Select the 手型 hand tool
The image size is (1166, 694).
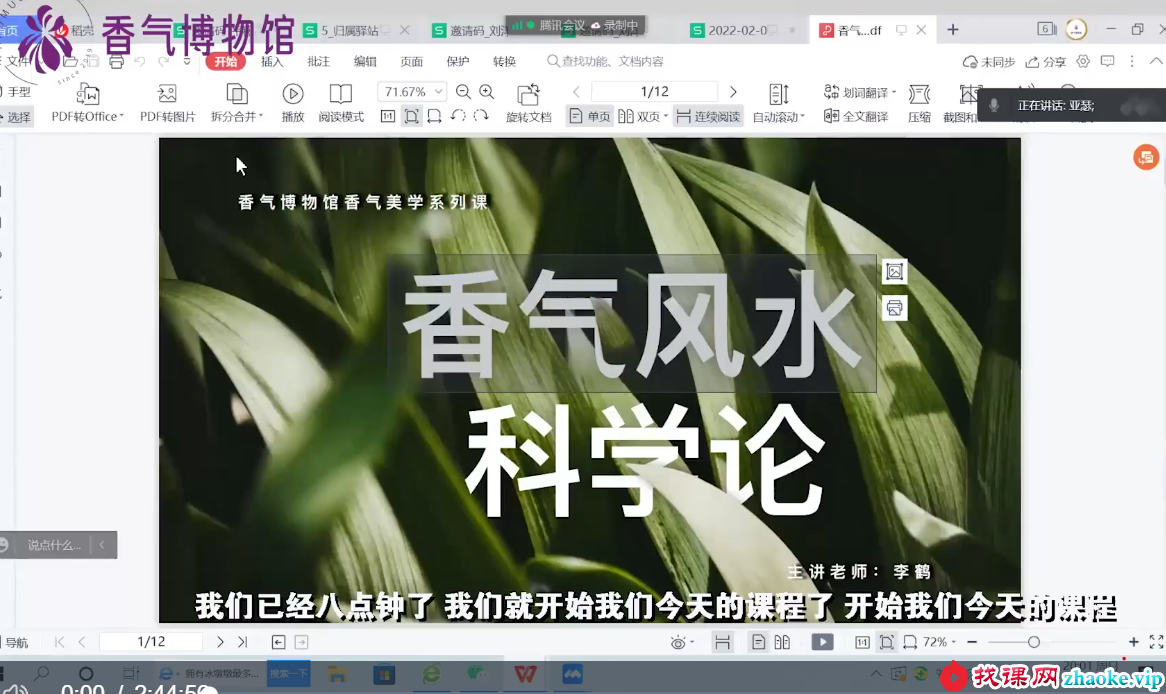(16, 91)
